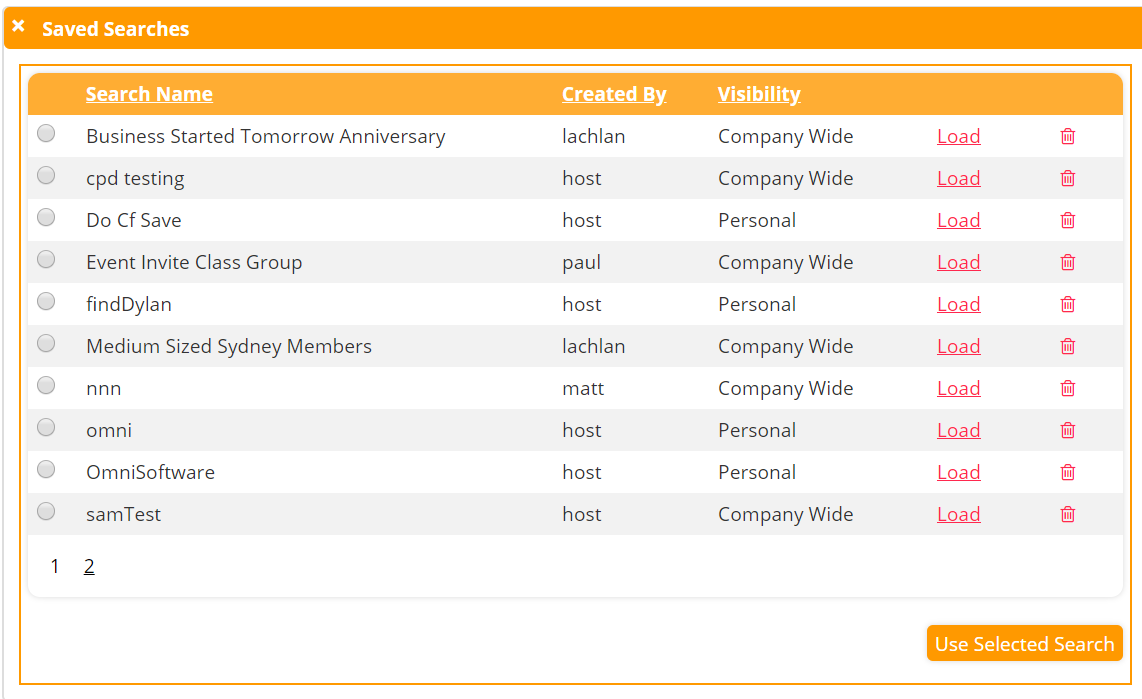Remove the Medium Sized Sydney Members search
Viewport: 1142px width, 699px height.
tap(1068, 347)
